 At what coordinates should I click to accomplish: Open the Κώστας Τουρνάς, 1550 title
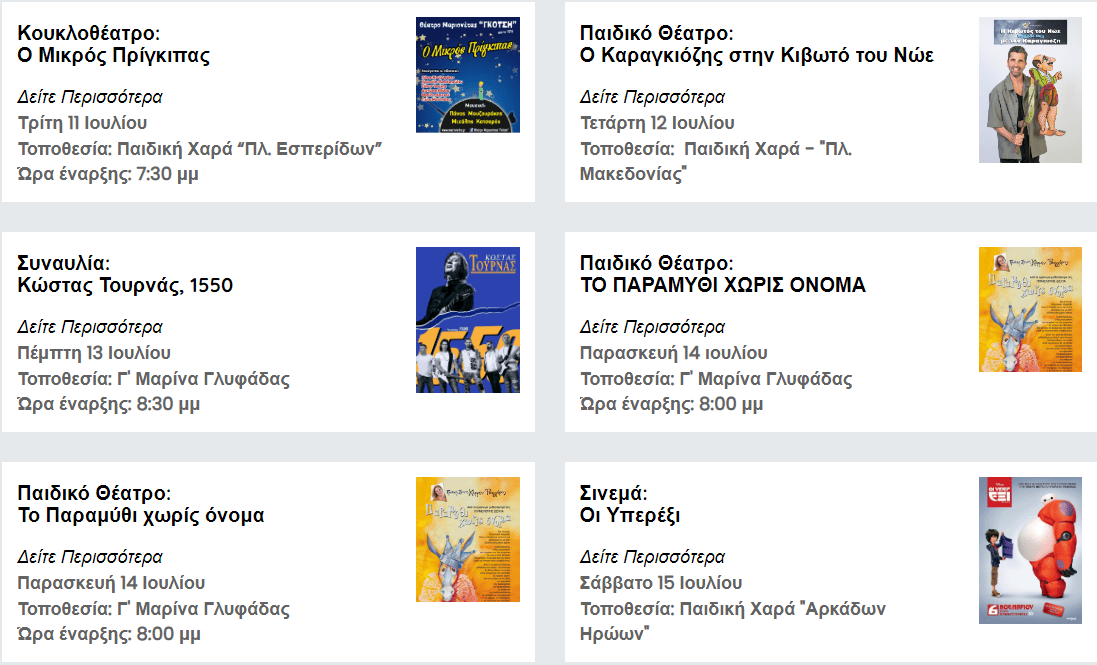[x=125, y=286]
